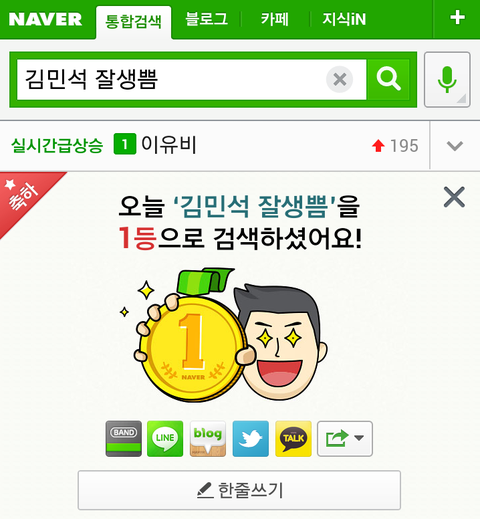Close the first-place congratulation banner

point(454,197)
